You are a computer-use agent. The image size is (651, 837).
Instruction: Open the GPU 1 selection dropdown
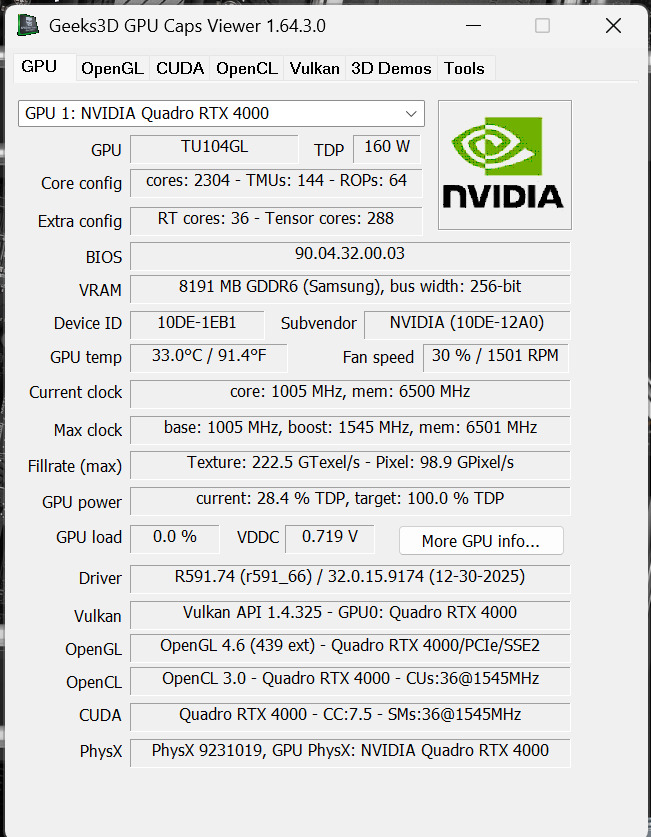(221, 114)
